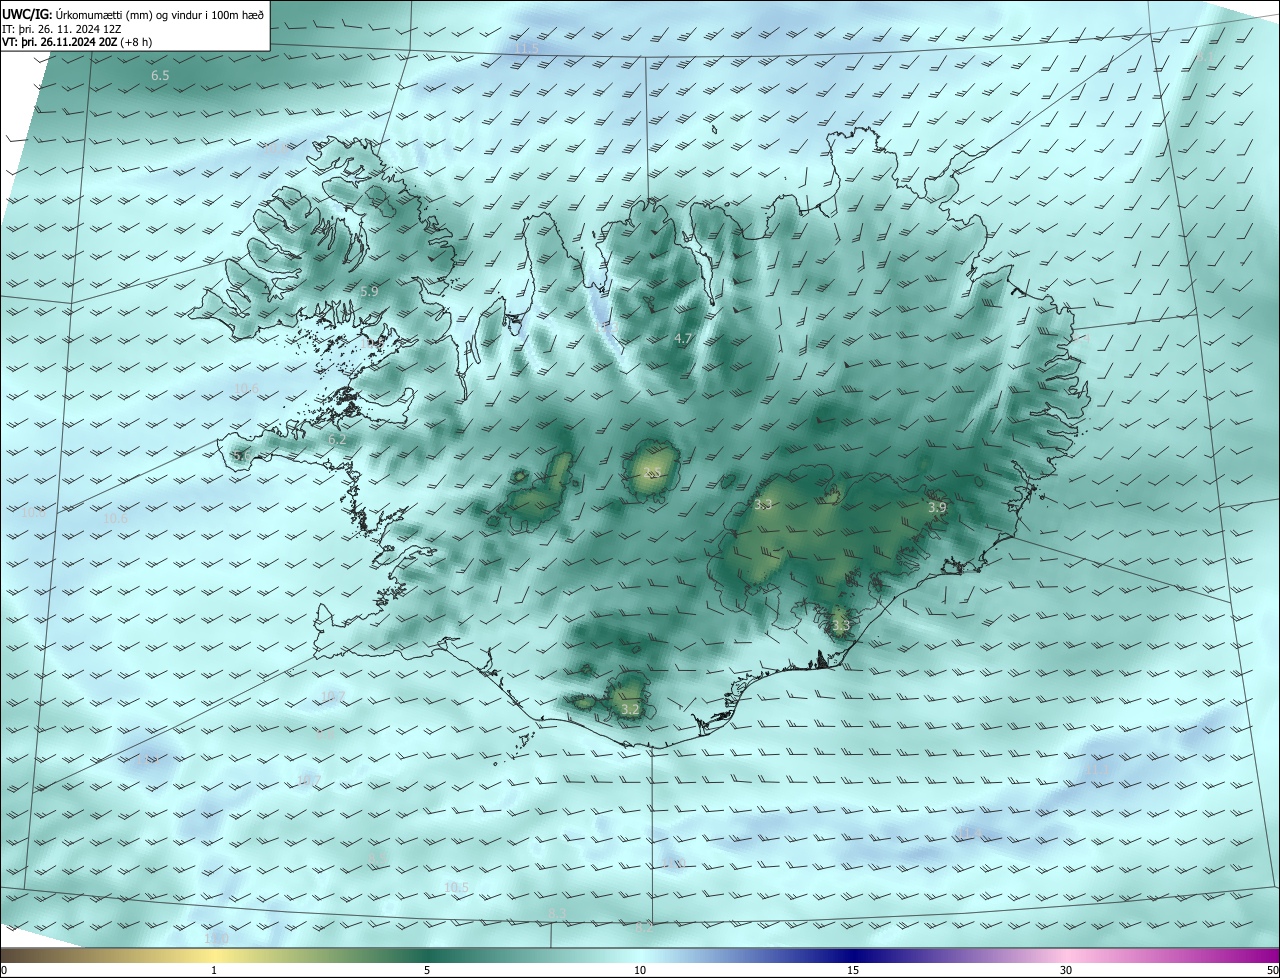Click the colorbar tick label 0
This screenshot has width=1280, height=978.
3,970
